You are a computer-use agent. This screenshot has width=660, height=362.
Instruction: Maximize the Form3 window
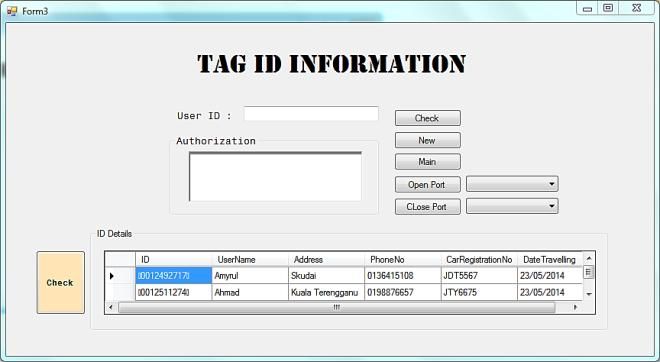pos(608,8)
